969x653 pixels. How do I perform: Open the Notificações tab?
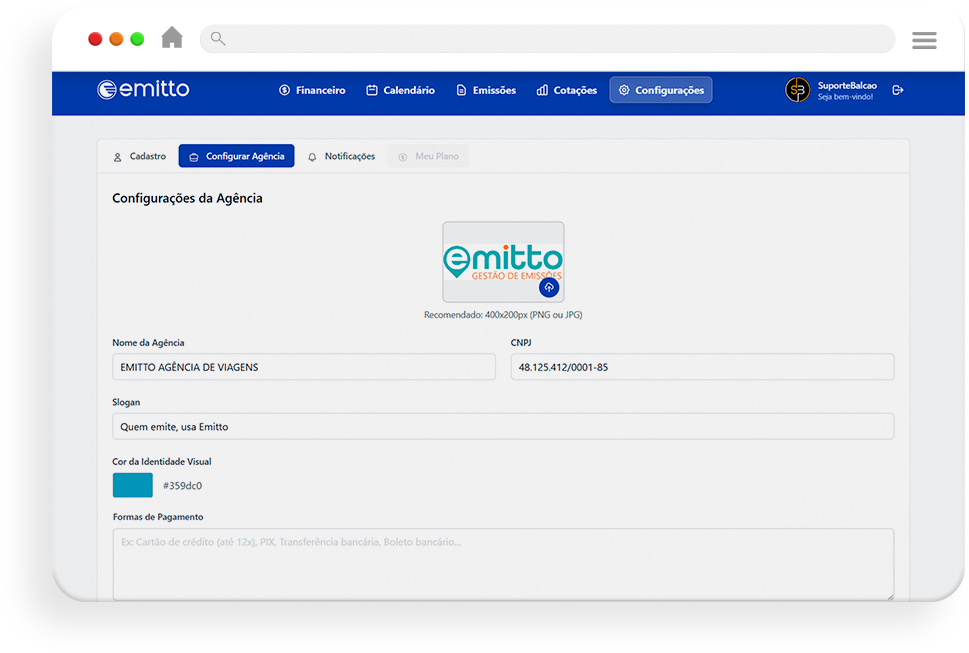tap(341, 157)
